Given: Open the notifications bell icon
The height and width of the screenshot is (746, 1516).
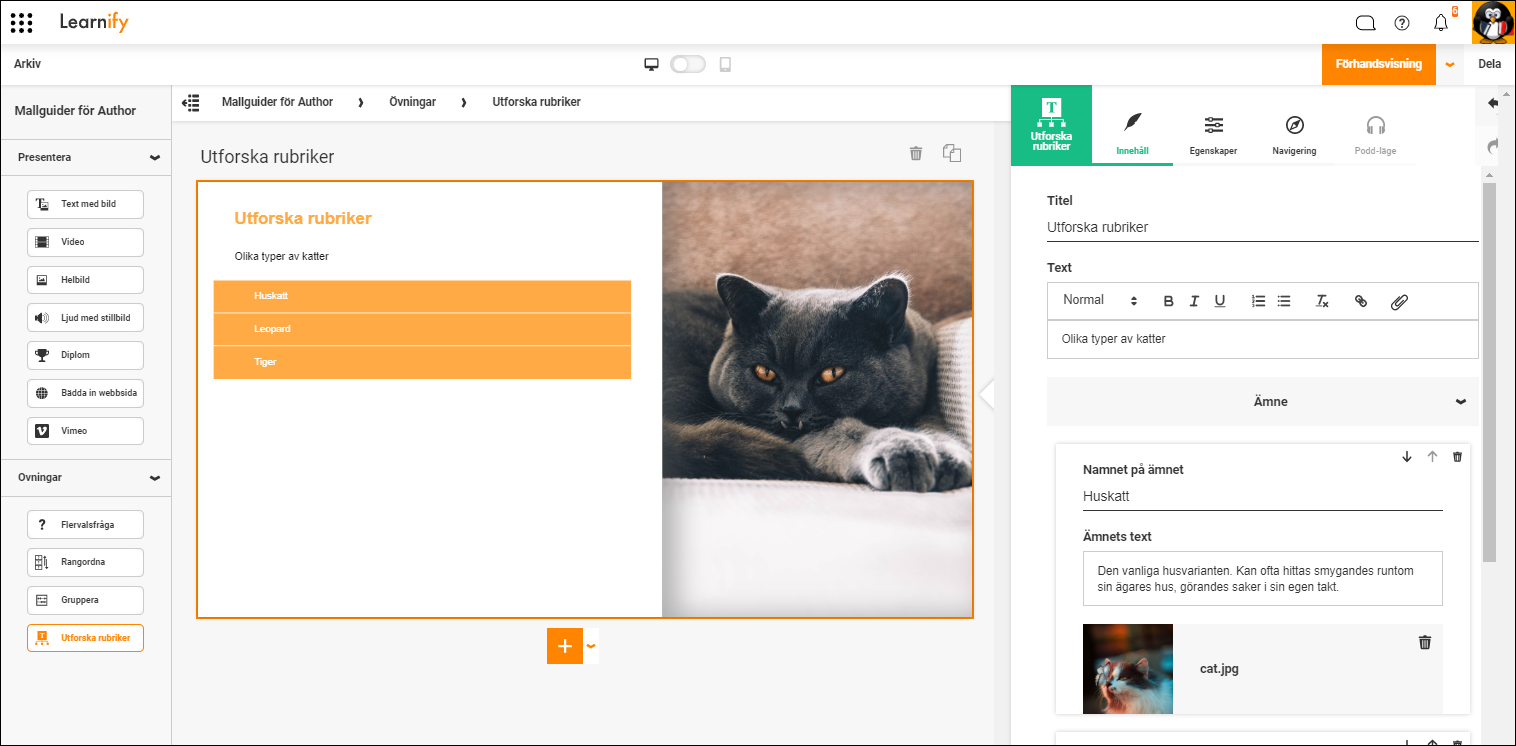Looking at the screenshot, I should [x=1440, y=23].
